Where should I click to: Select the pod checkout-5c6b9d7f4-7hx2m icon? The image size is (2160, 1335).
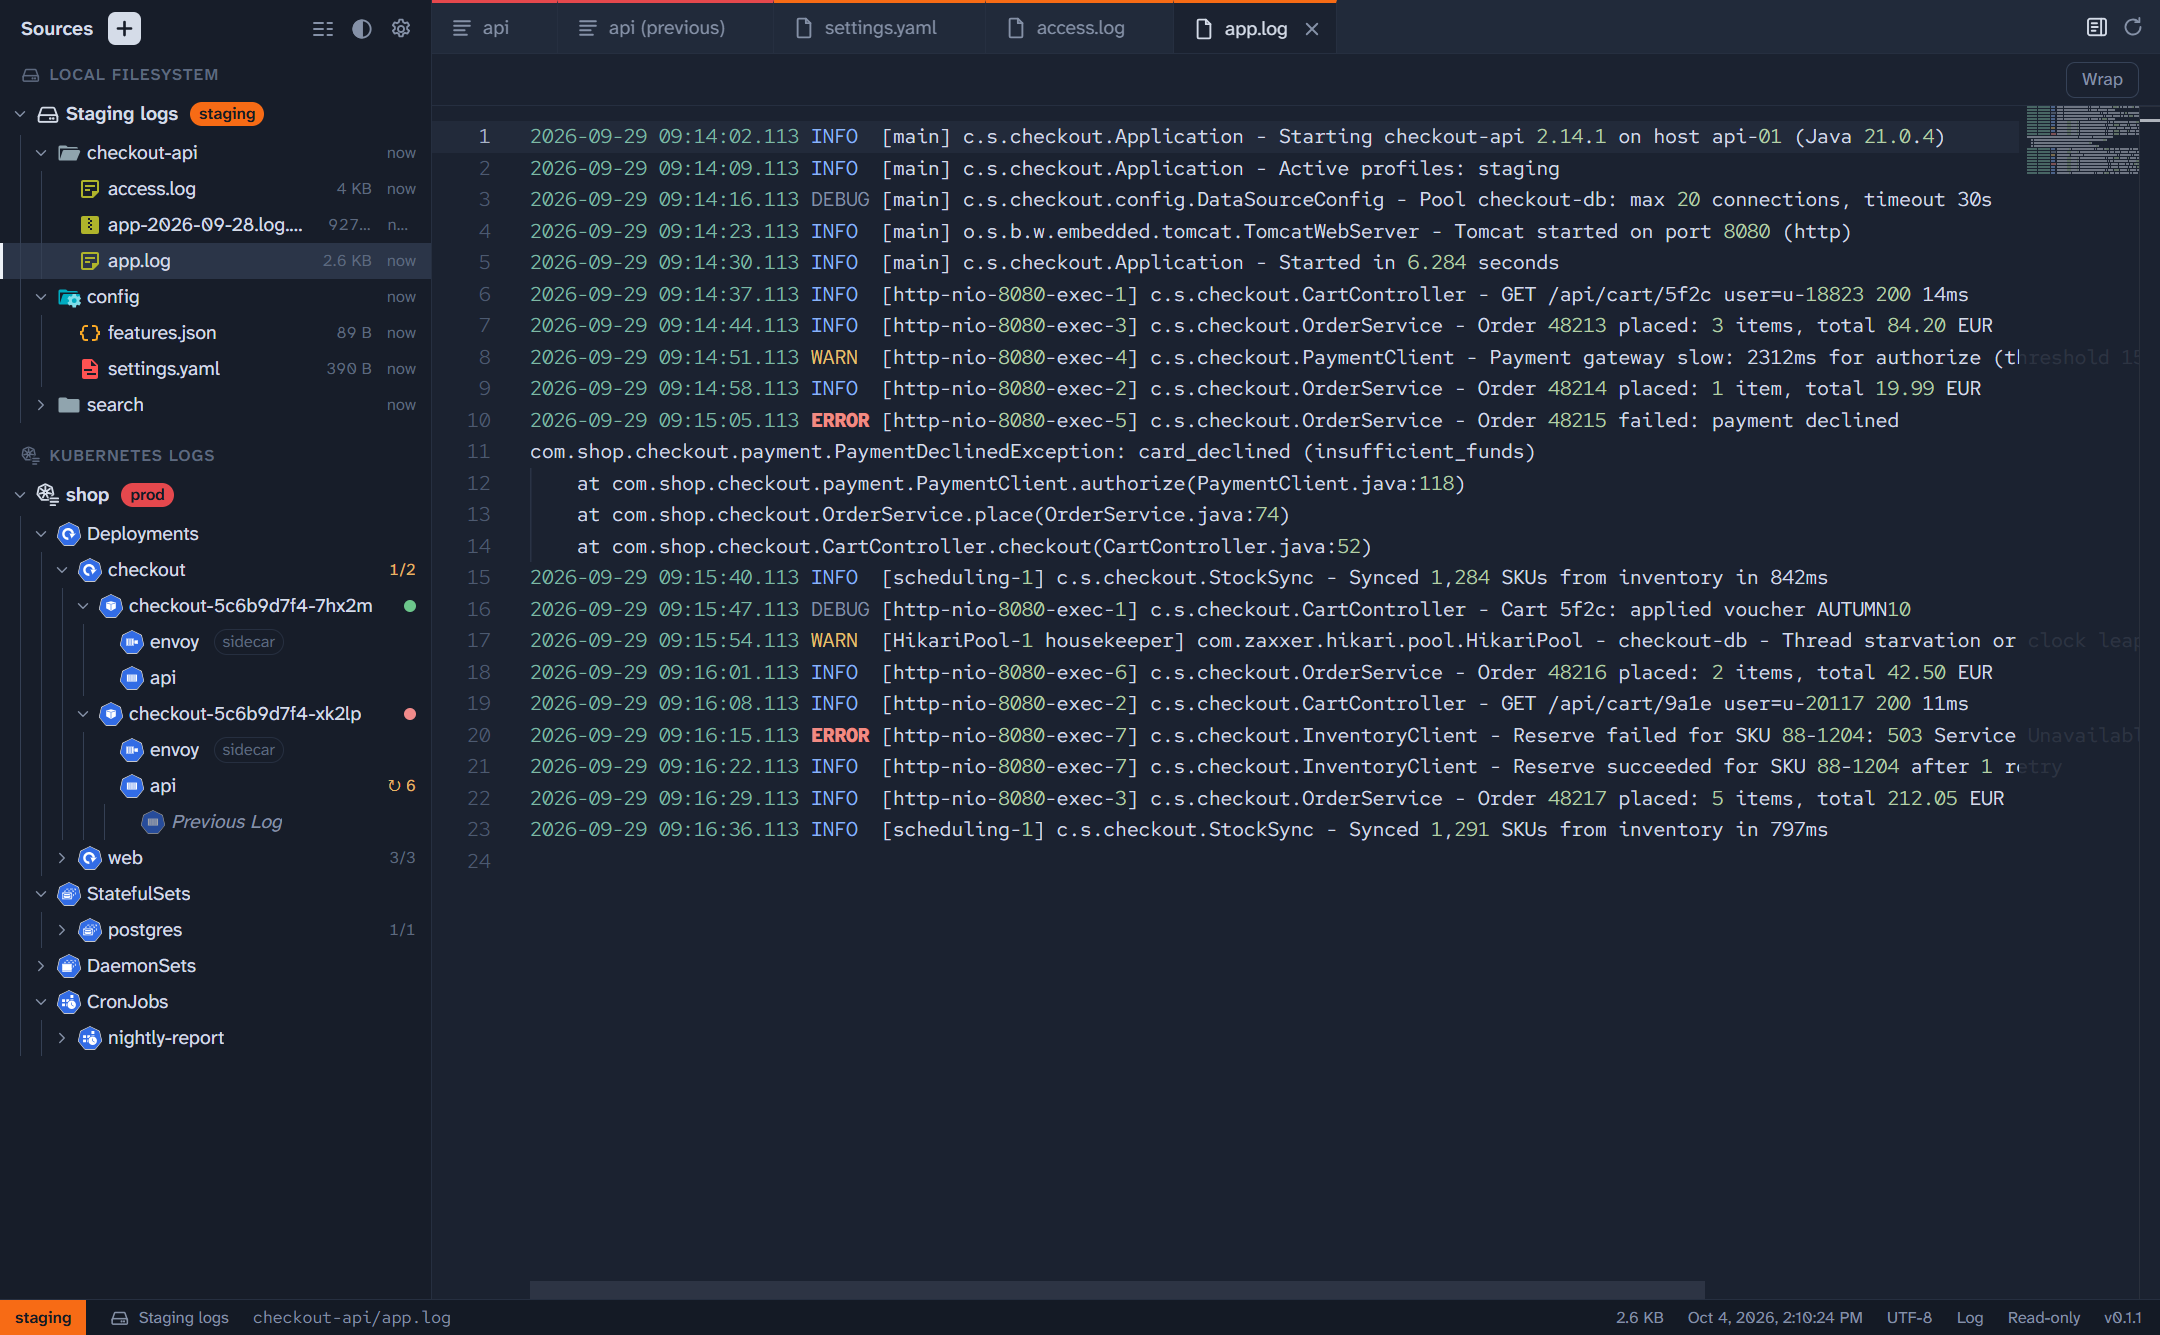[x=111, y=606]
